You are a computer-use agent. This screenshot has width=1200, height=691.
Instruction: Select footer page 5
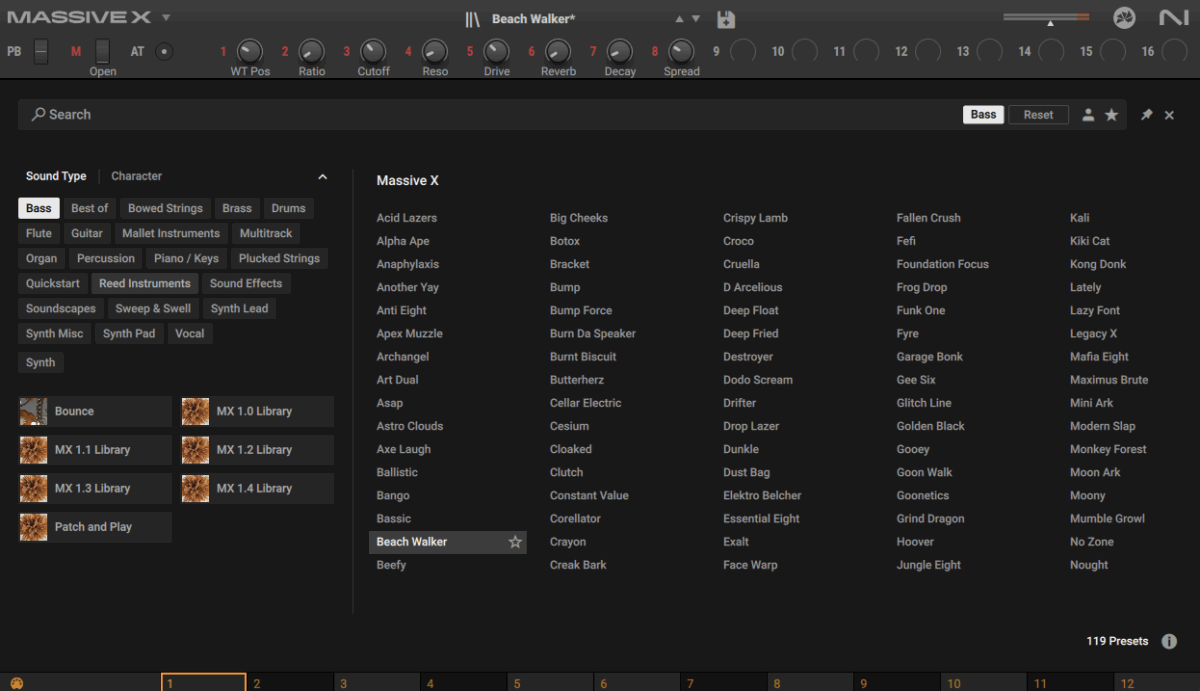pyautogui.click(x=550, y=683)
